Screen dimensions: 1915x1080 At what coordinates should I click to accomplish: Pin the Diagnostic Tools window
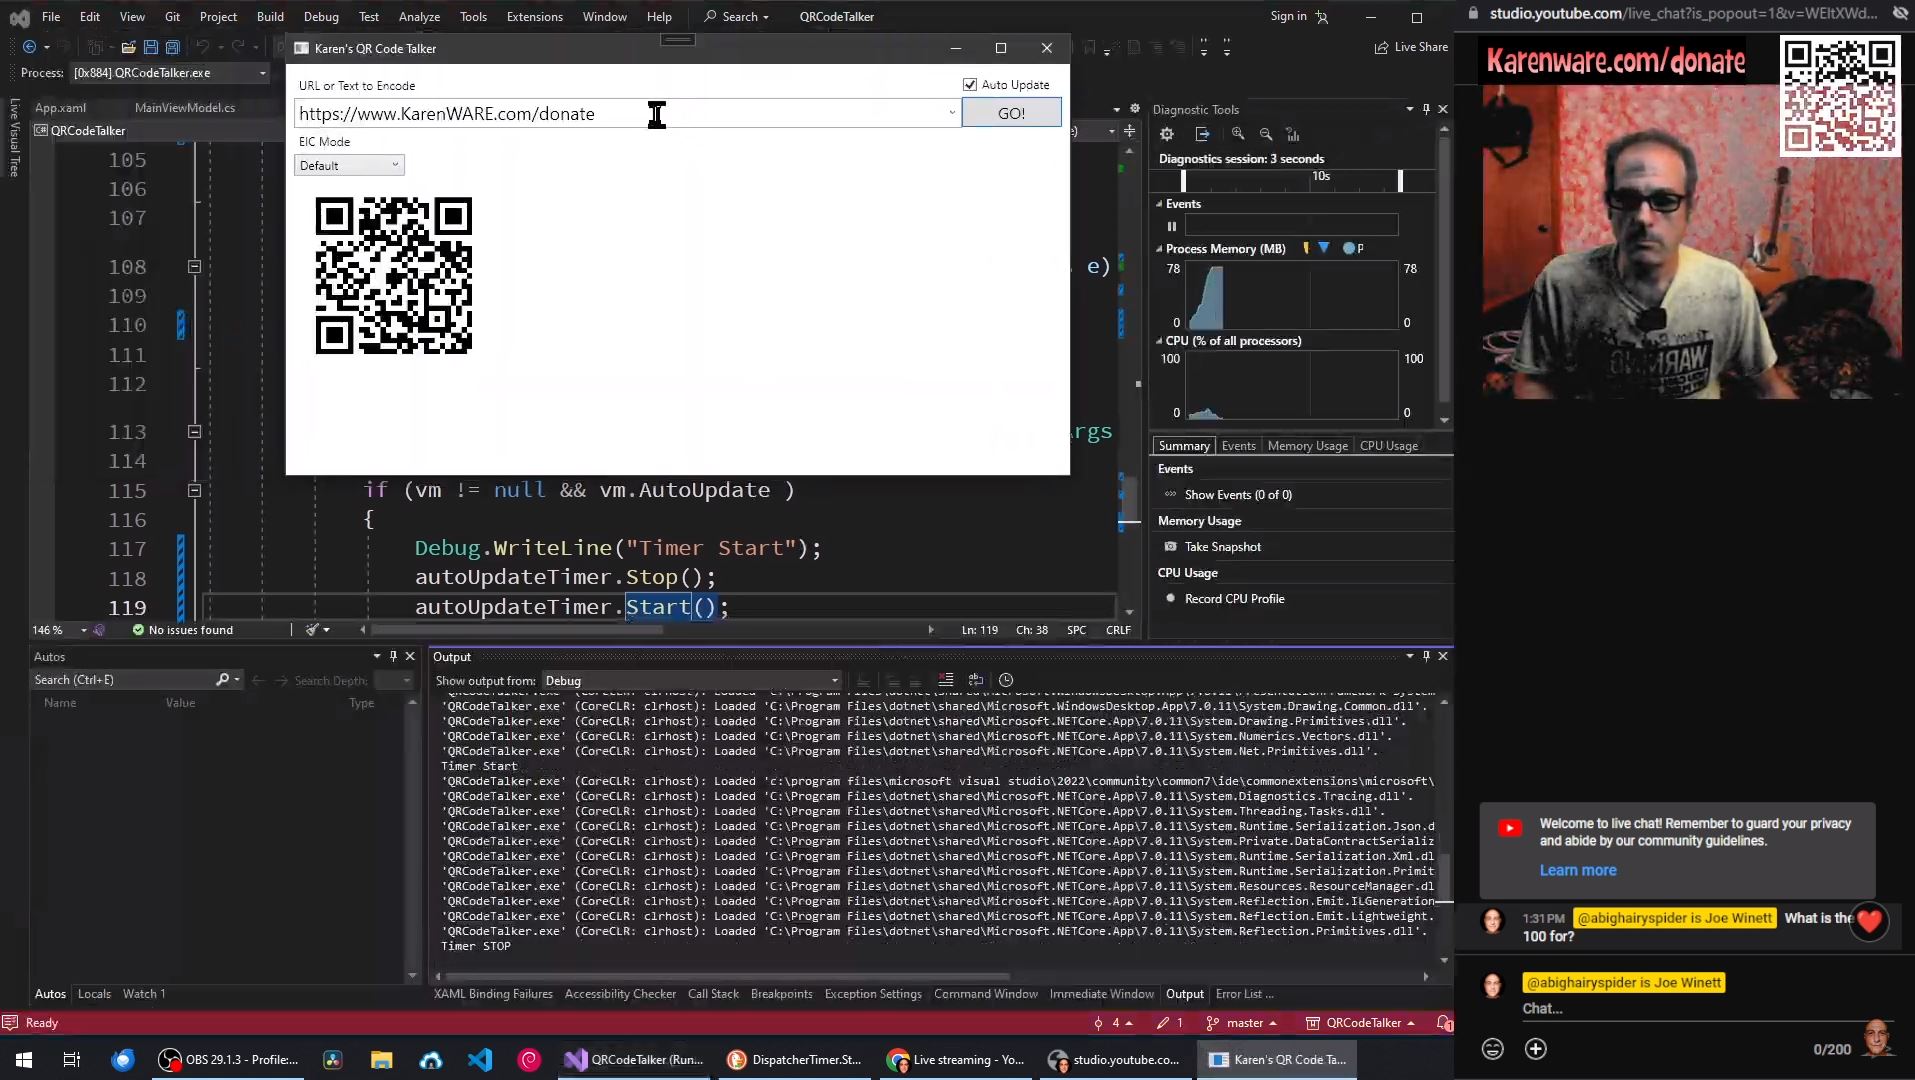click(1426, 109)
